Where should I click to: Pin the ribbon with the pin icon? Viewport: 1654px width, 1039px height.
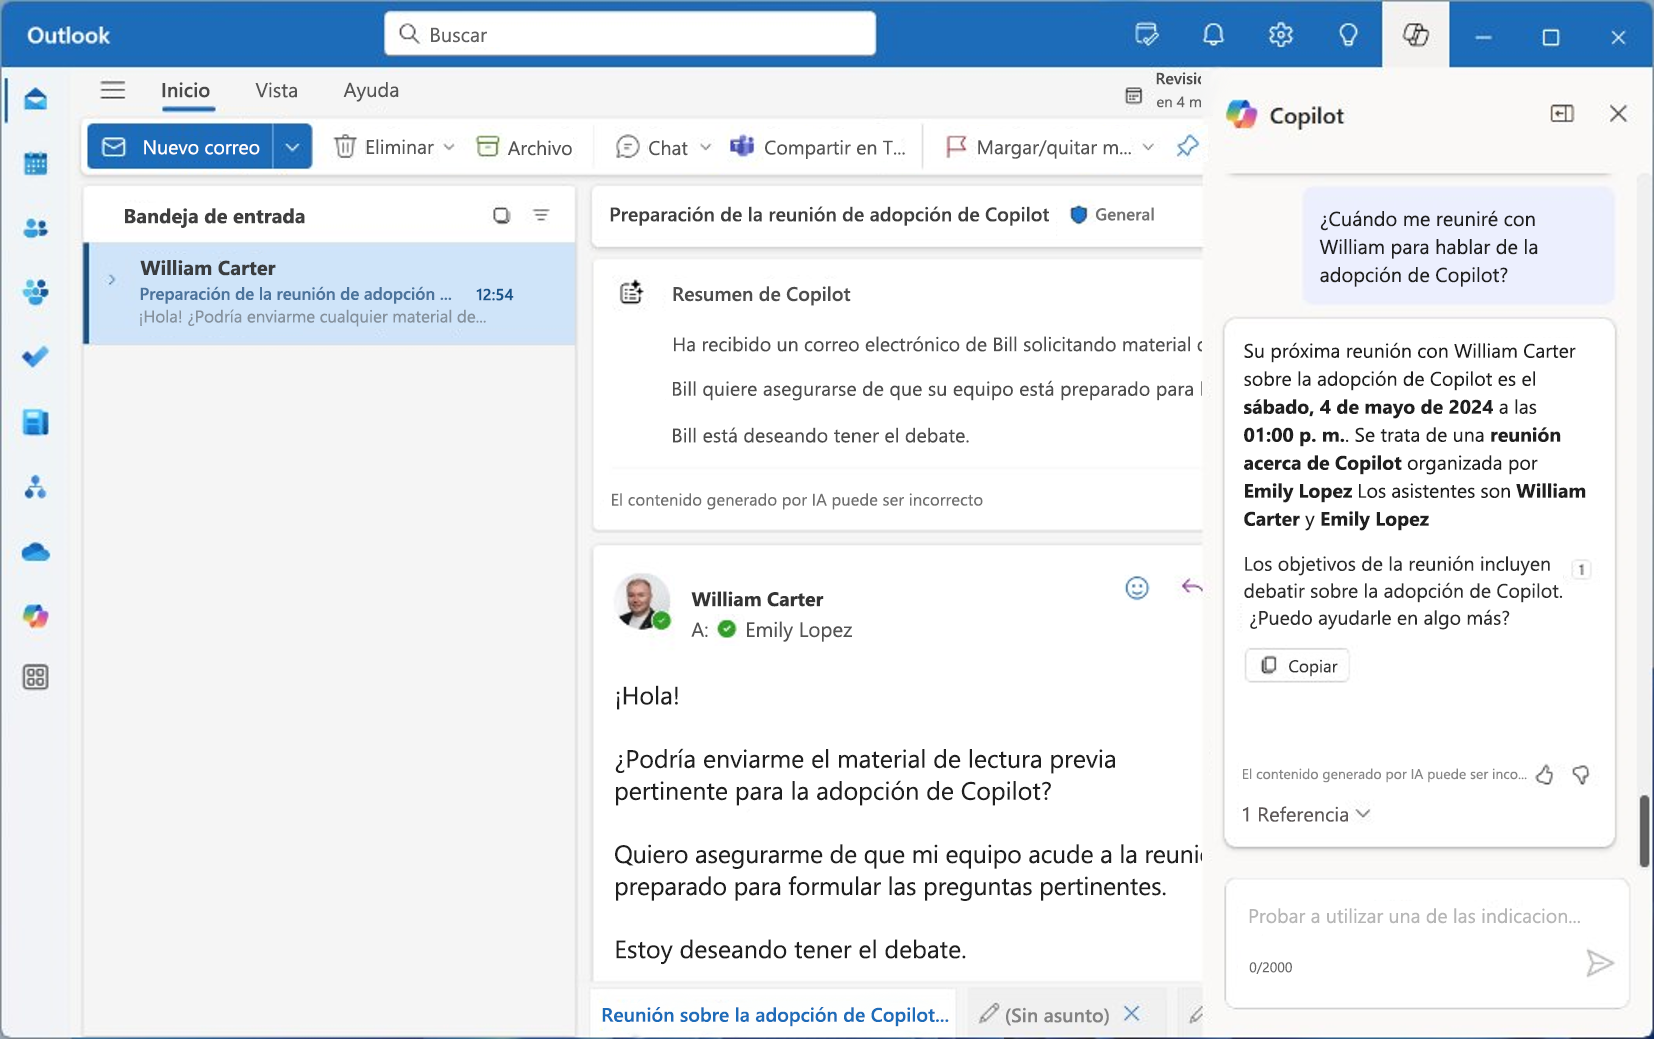coord(1187,146)
